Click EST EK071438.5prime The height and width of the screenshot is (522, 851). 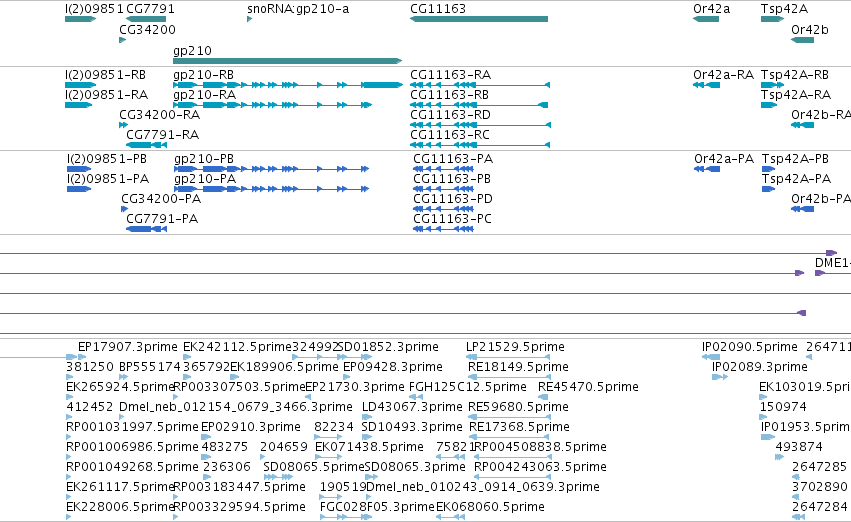(x=369, y=447)
